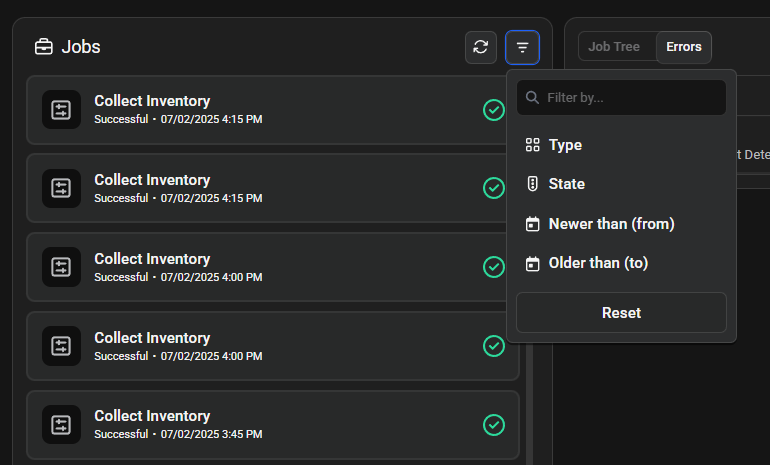Click the magnifier icon in filter search
This screenshot has height=465, width=770.
point(532,98)
